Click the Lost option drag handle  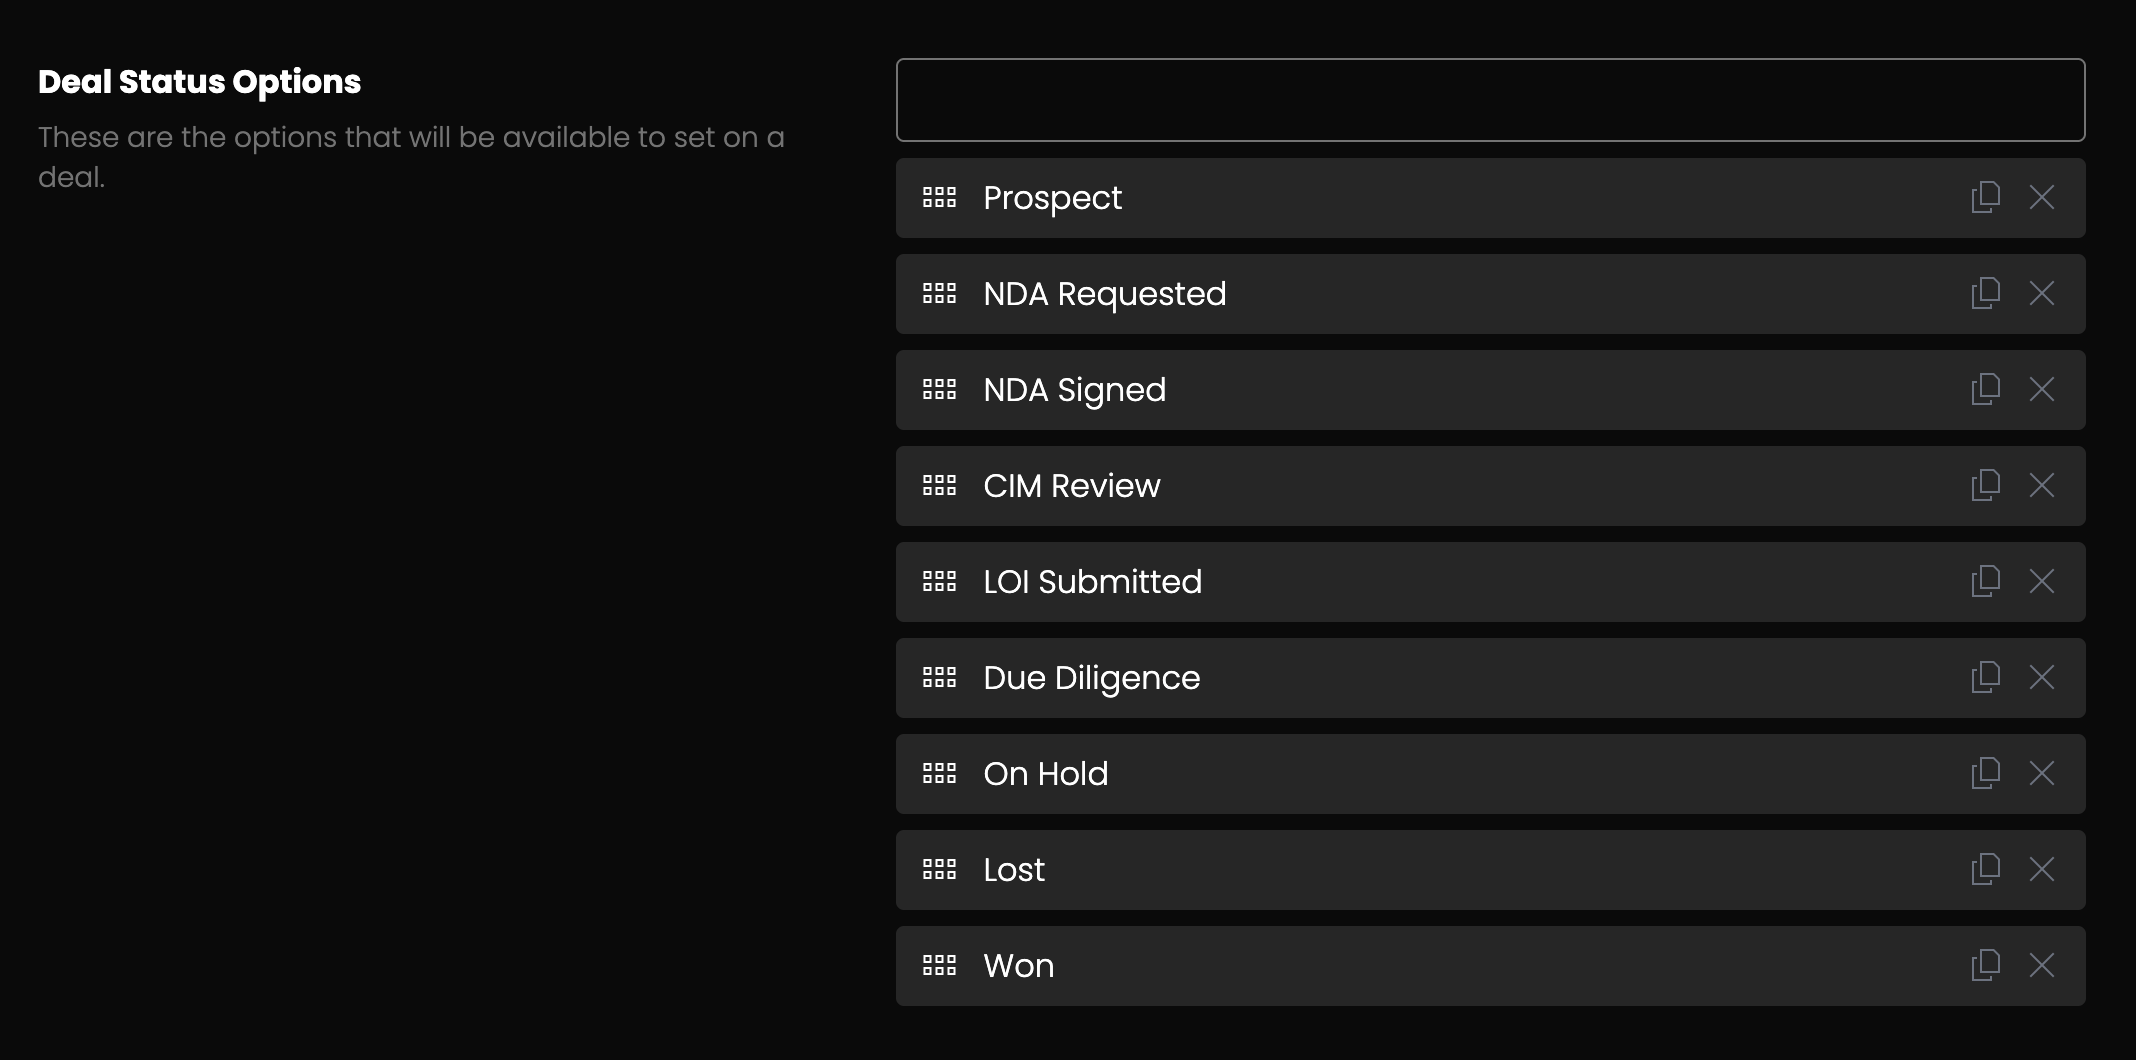(x=939, y=869)
